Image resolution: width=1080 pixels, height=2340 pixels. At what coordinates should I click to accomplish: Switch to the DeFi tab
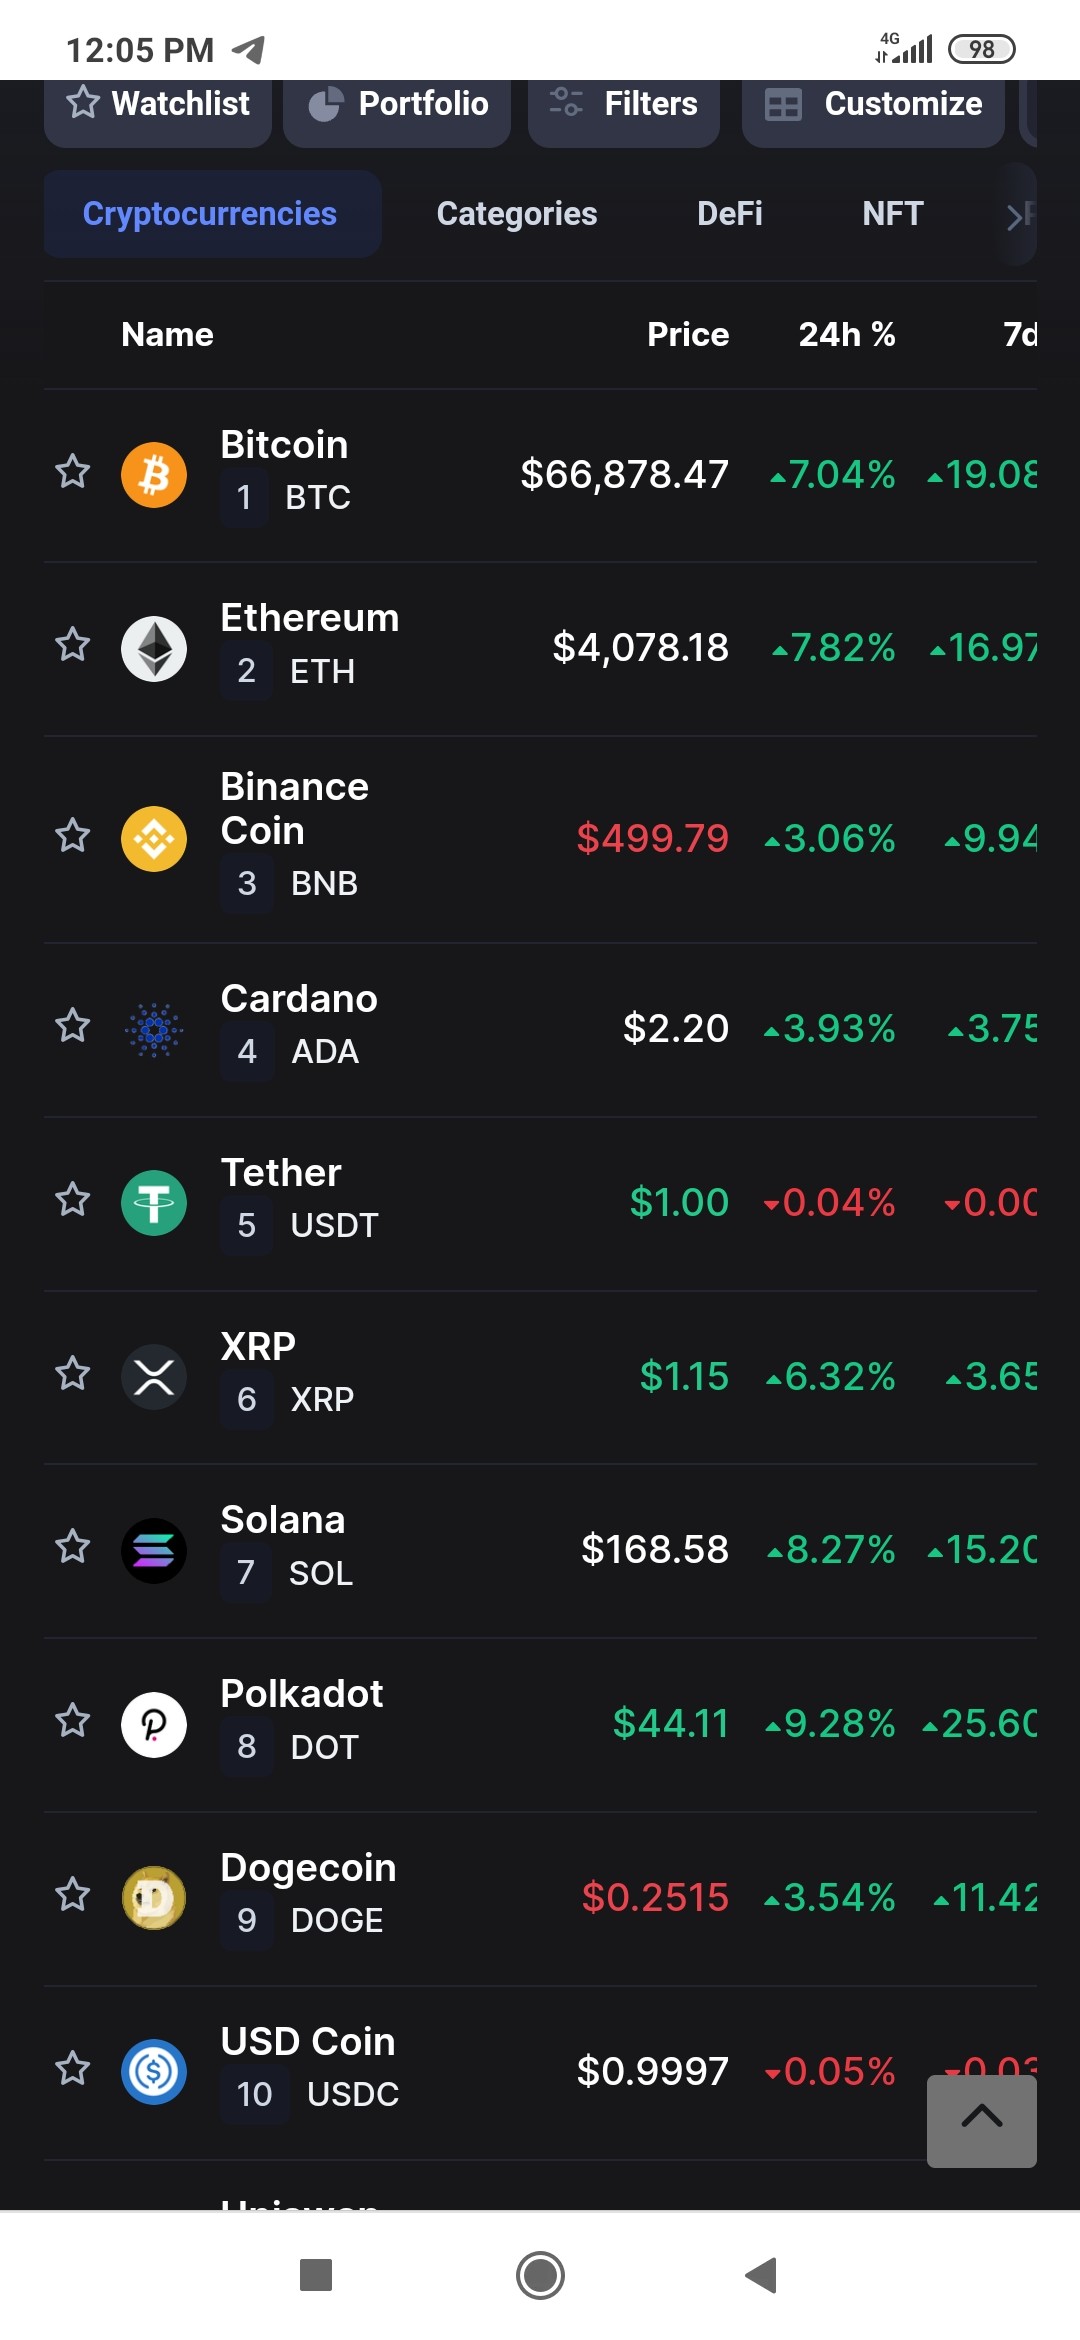pos(730,214)
